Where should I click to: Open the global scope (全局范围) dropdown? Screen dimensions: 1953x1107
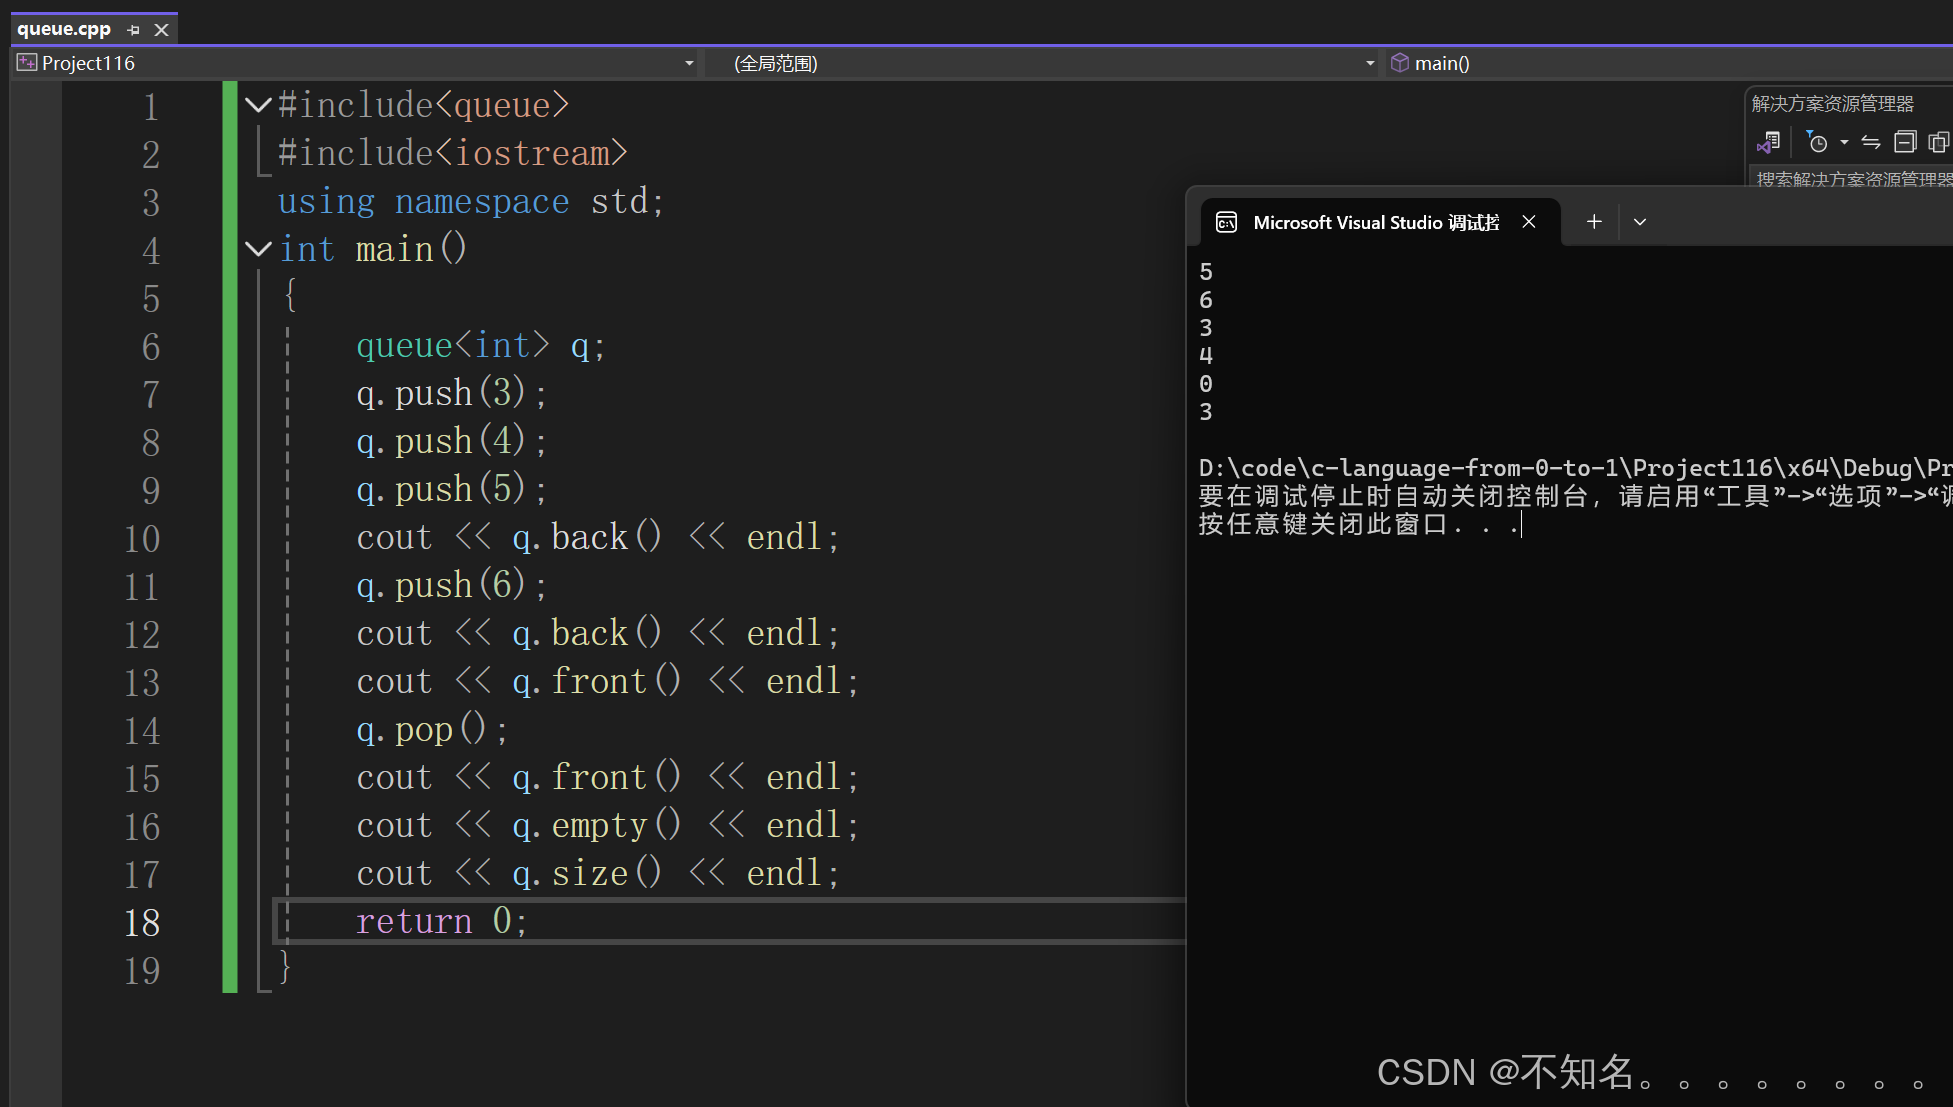(x=1369, y=63)
